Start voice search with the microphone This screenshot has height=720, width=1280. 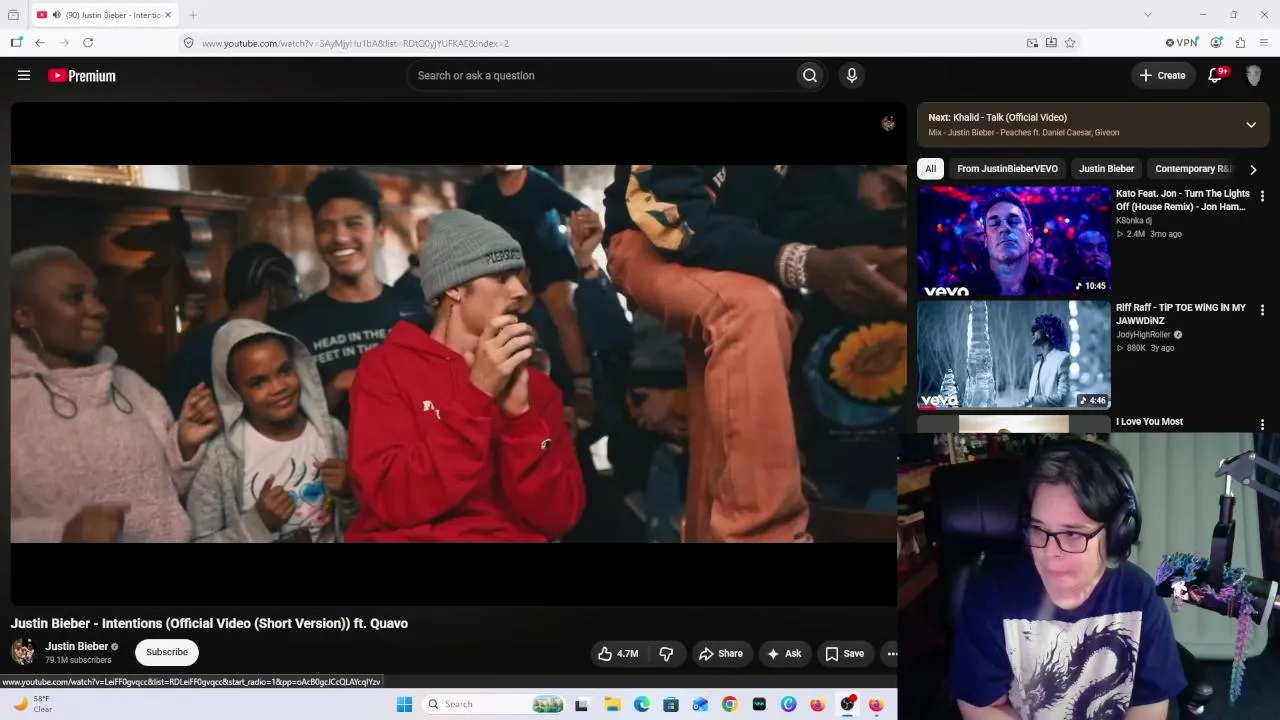pyautogui.click(x=852, y=75)
